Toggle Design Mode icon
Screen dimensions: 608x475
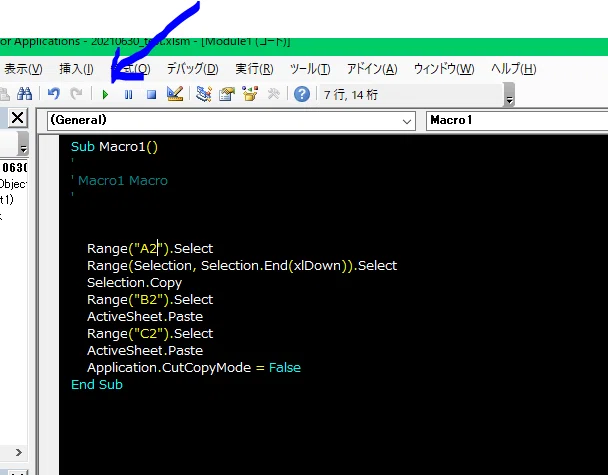click(x=175, y=93)
